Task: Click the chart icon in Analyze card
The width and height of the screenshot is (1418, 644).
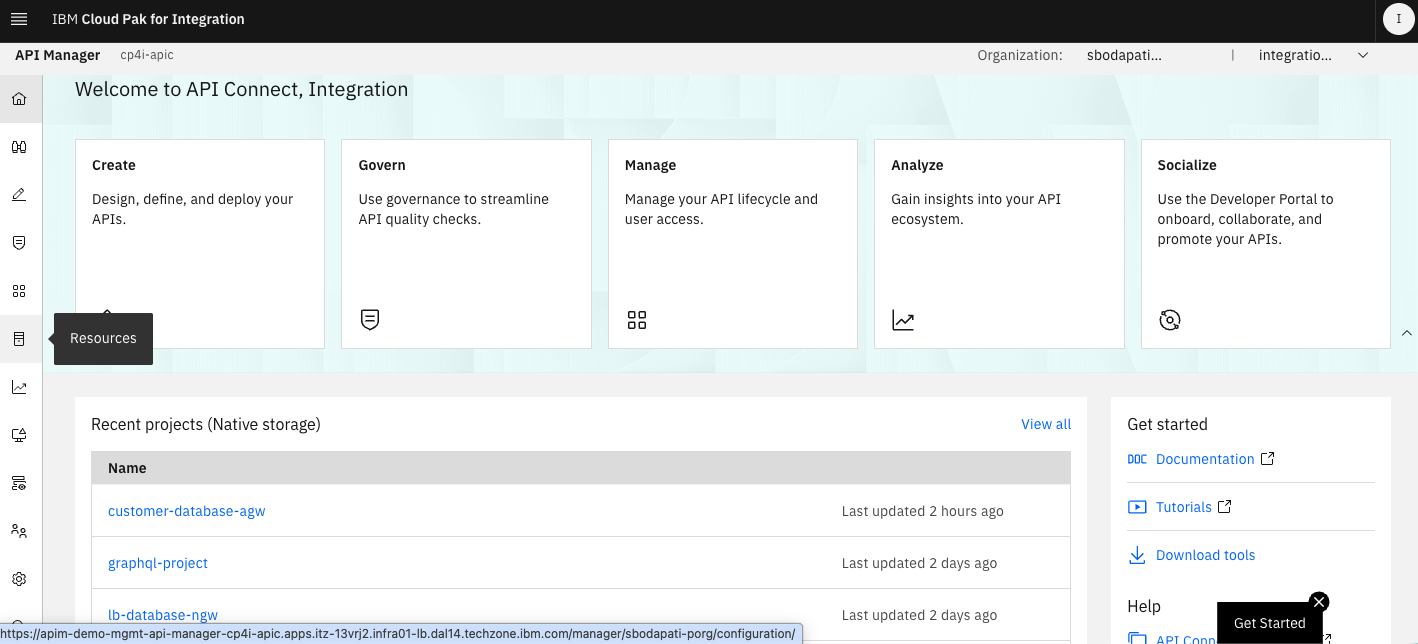Action: [x=903, y=321]
